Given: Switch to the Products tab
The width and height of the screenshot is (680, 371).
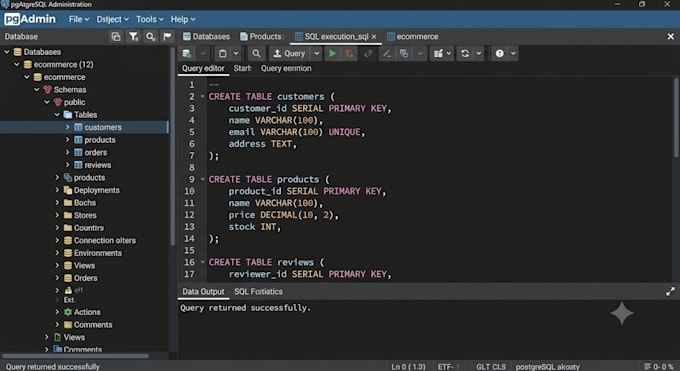Looking at the screenshot, I should click(262, 36).
